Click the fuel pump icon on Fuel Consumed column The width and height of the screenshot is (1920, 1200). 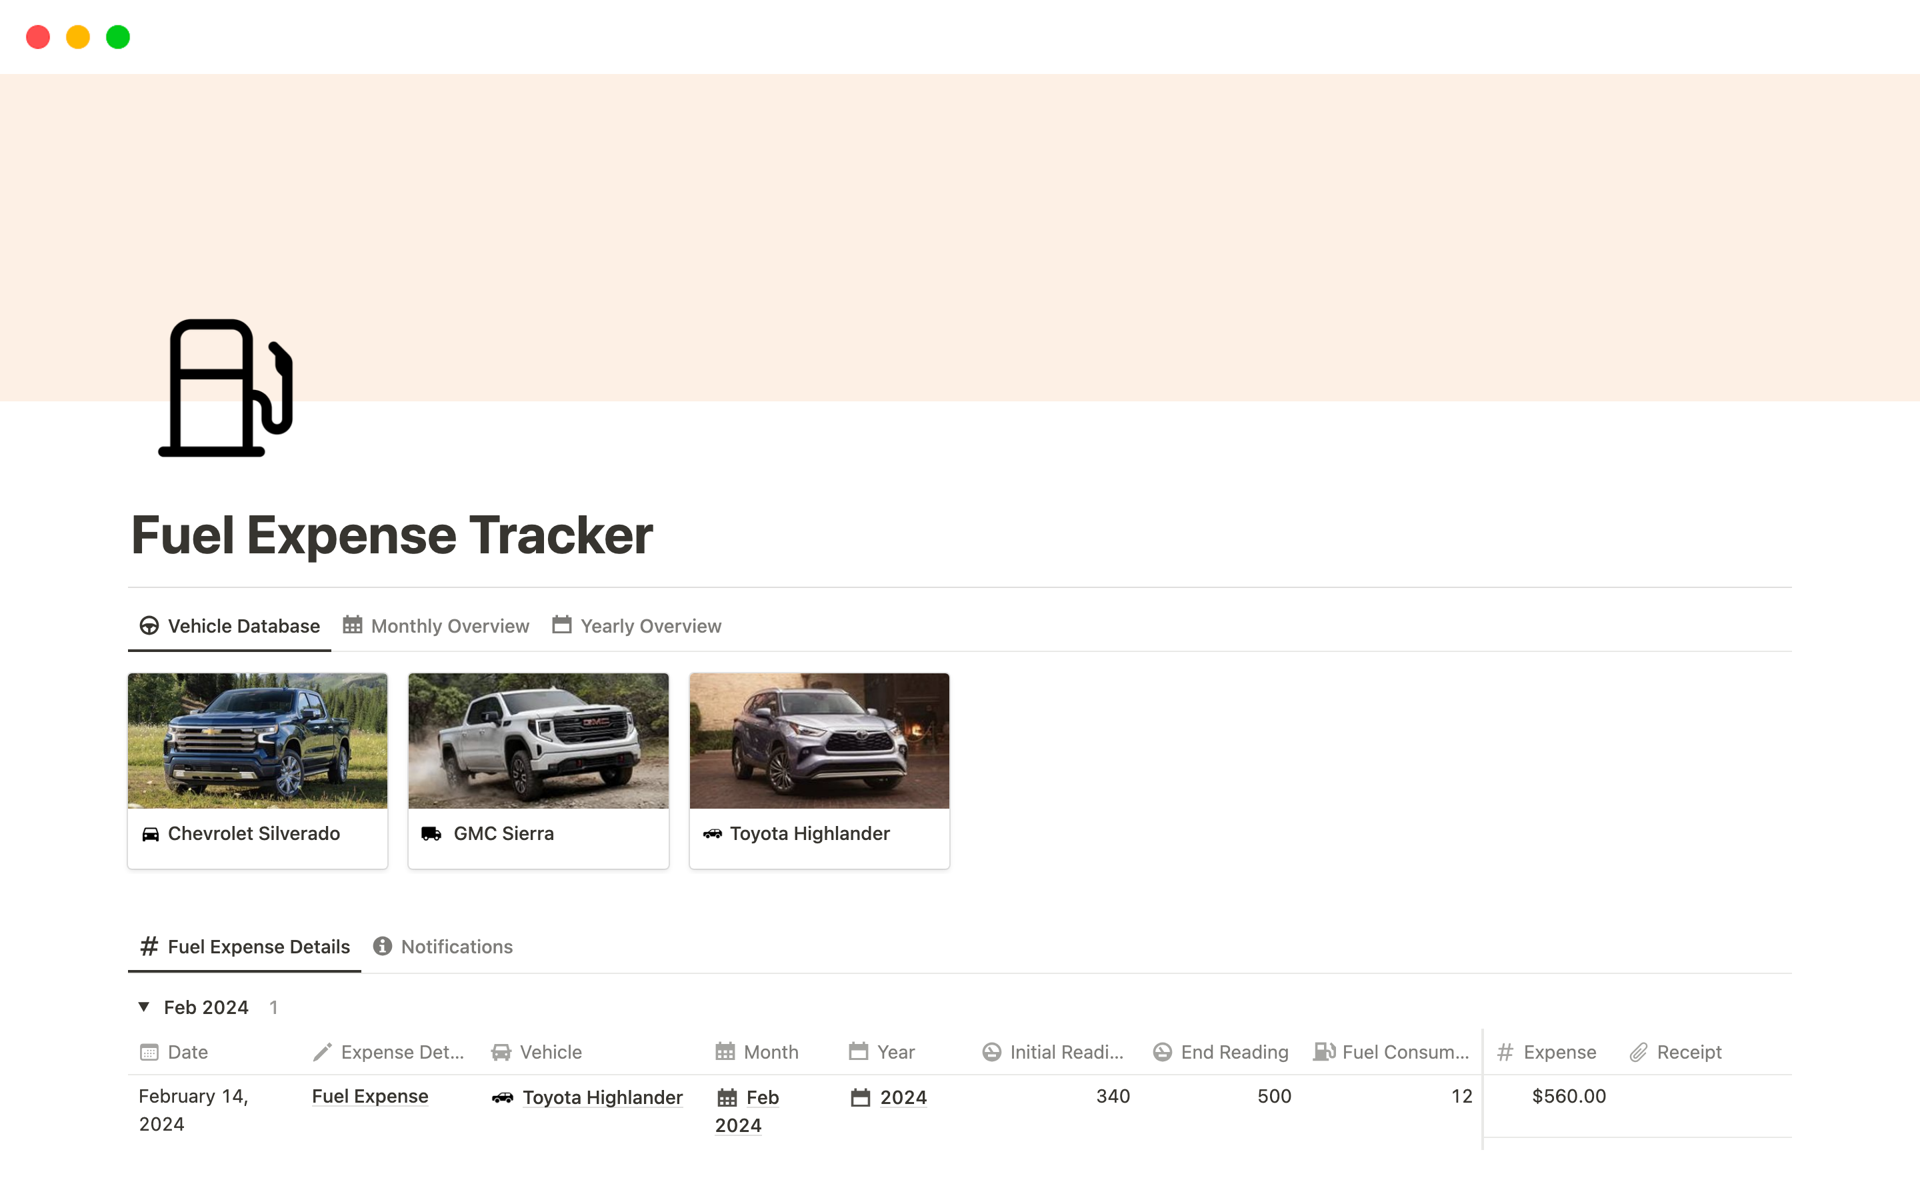(x=1325, y=1052)
